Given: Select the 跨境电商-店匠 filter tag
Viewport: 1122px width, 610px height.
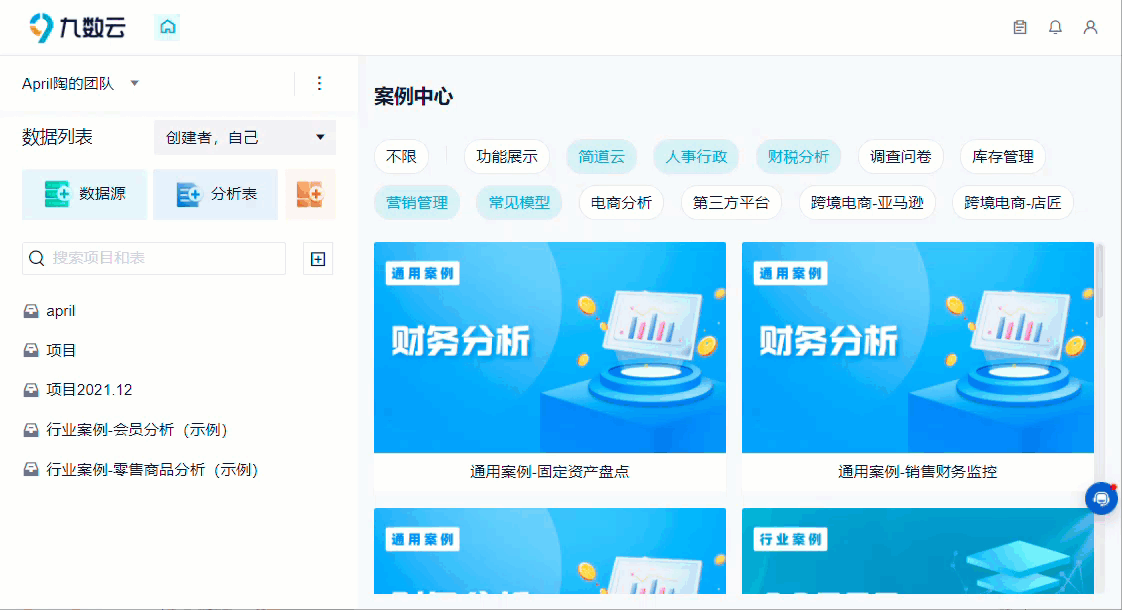Looking at the screenshot, I should coord(1013,203).
